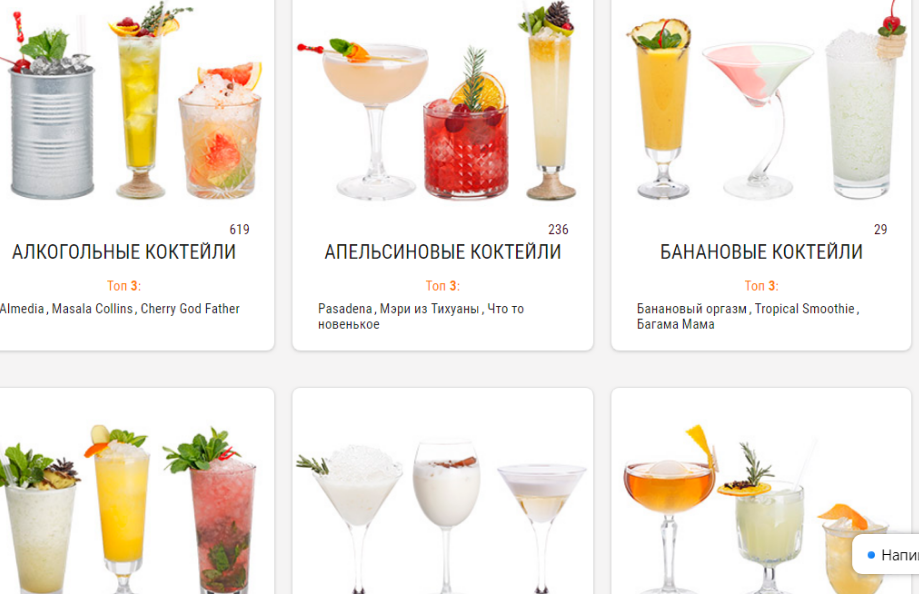
Task: Open the Masala Collins cocktail link
Action: pyautogui.click(x=92, y=308)
